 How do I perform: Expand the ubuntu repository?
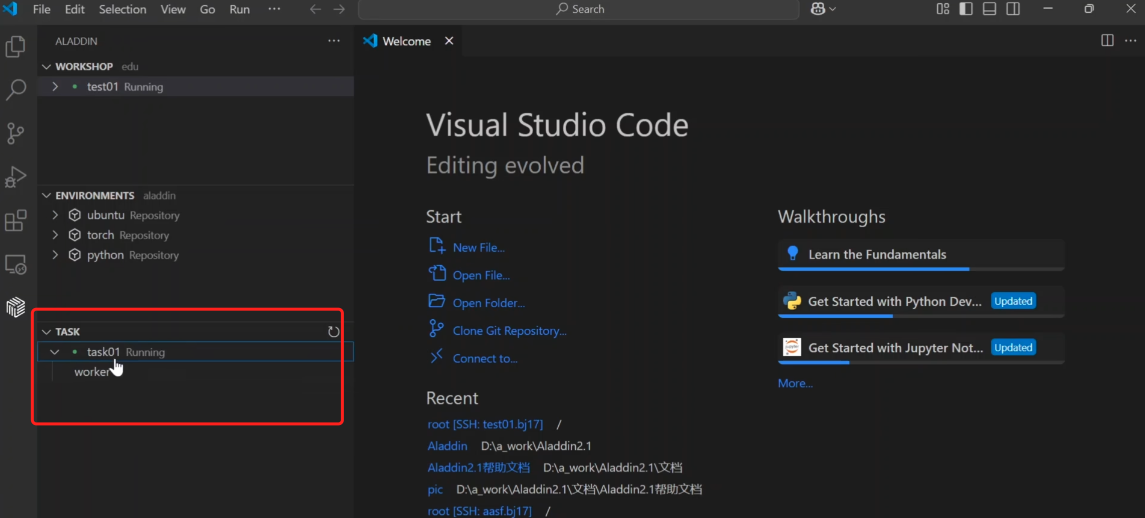[55, 216]
